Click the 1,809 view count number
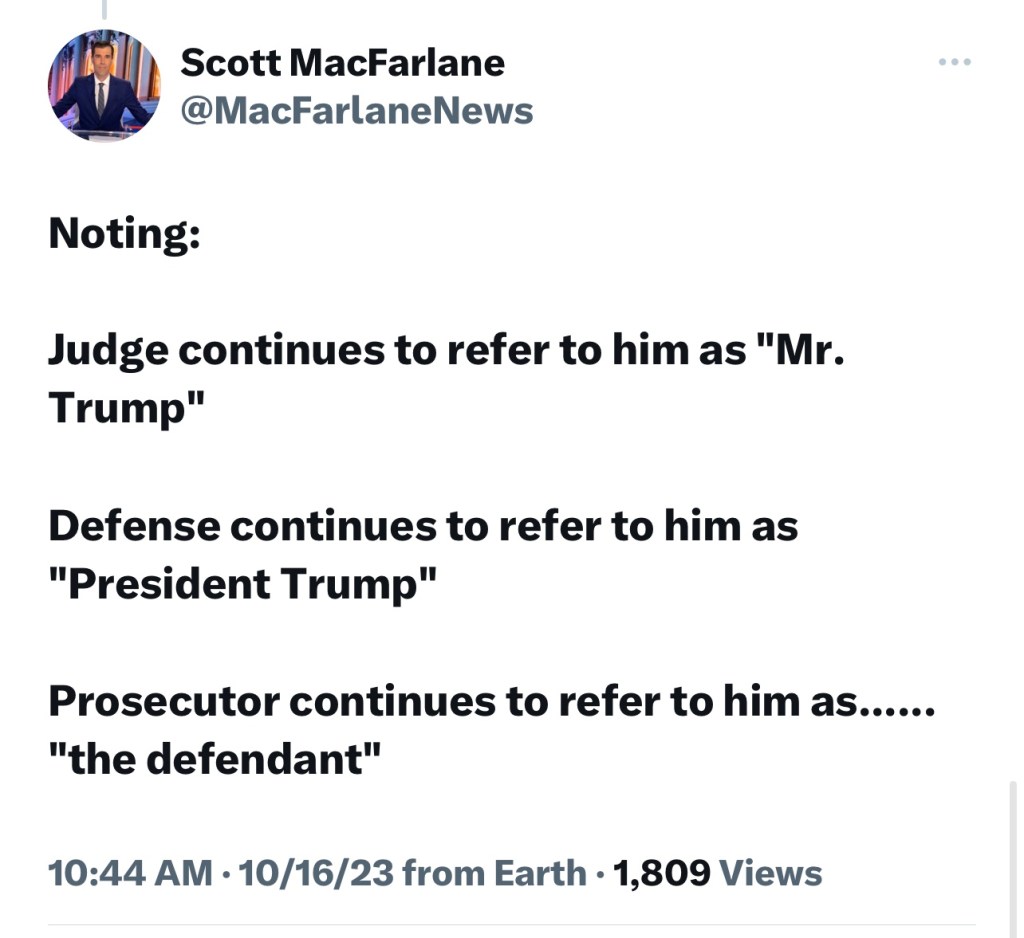Image resolution: width=1024 pixels, height=938 pixels. click(x=661, y=872)
